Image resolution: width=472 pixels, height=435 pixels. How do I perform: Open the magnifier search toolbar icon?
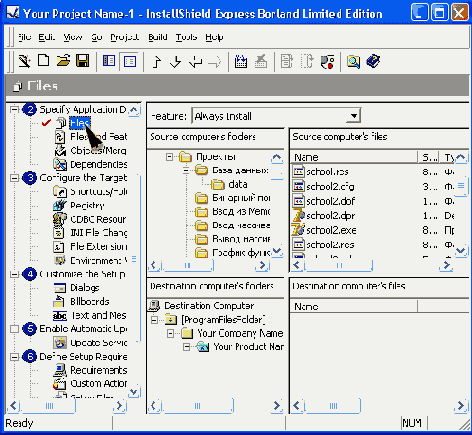pos(353,62)
